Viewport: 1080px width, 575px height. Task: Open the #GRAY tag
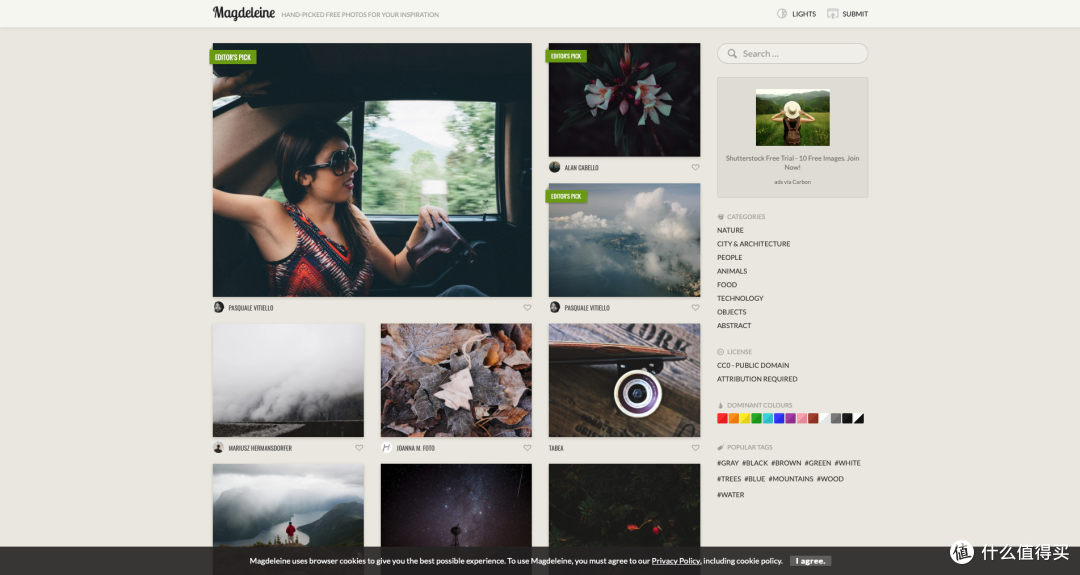(727, 463)
